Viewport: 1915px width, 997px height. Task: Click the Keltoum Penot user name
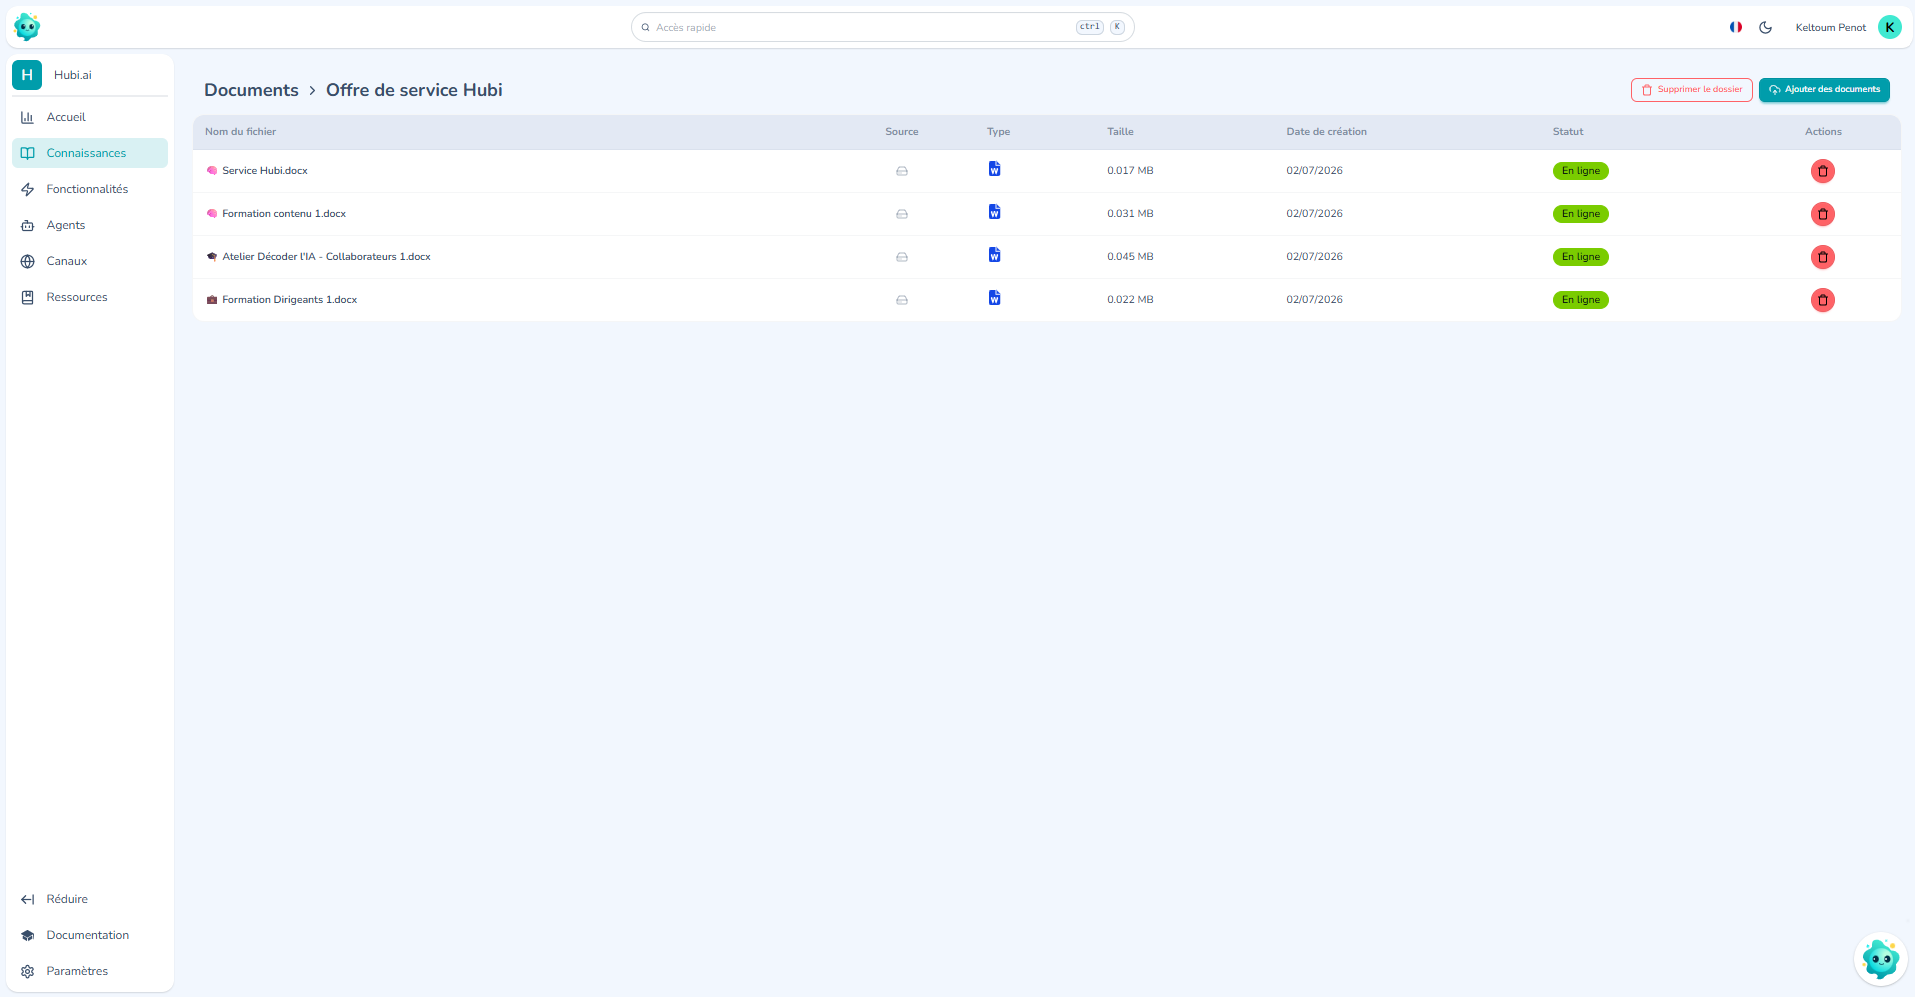point(1830,28)
